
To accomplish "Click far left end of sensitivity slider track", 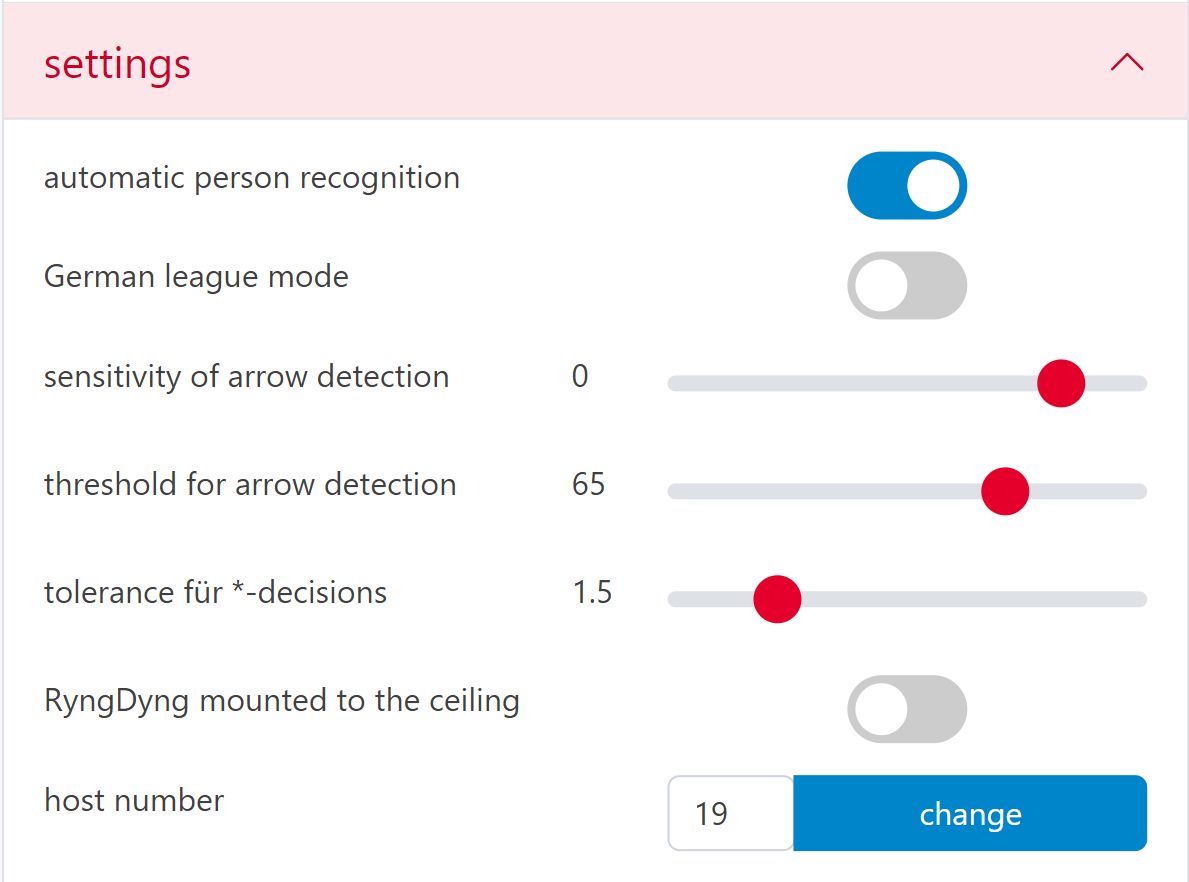I will point(674,383).
